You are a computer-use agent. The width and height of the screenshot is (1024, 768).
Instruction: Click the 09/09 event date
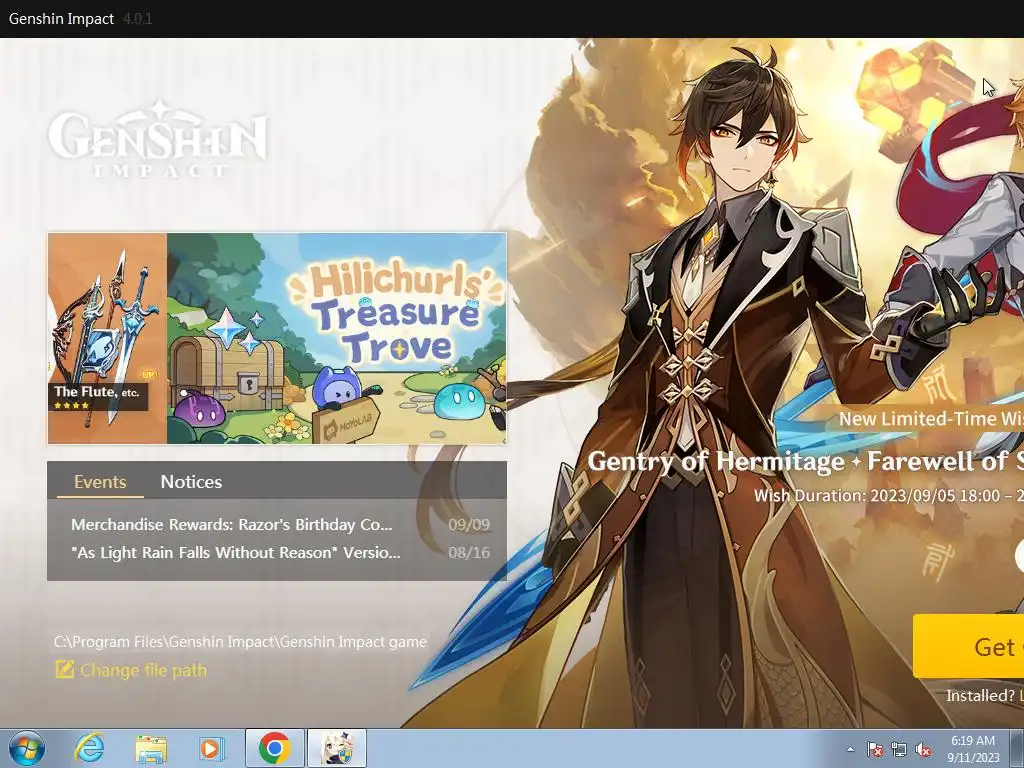tap(469, 524)
